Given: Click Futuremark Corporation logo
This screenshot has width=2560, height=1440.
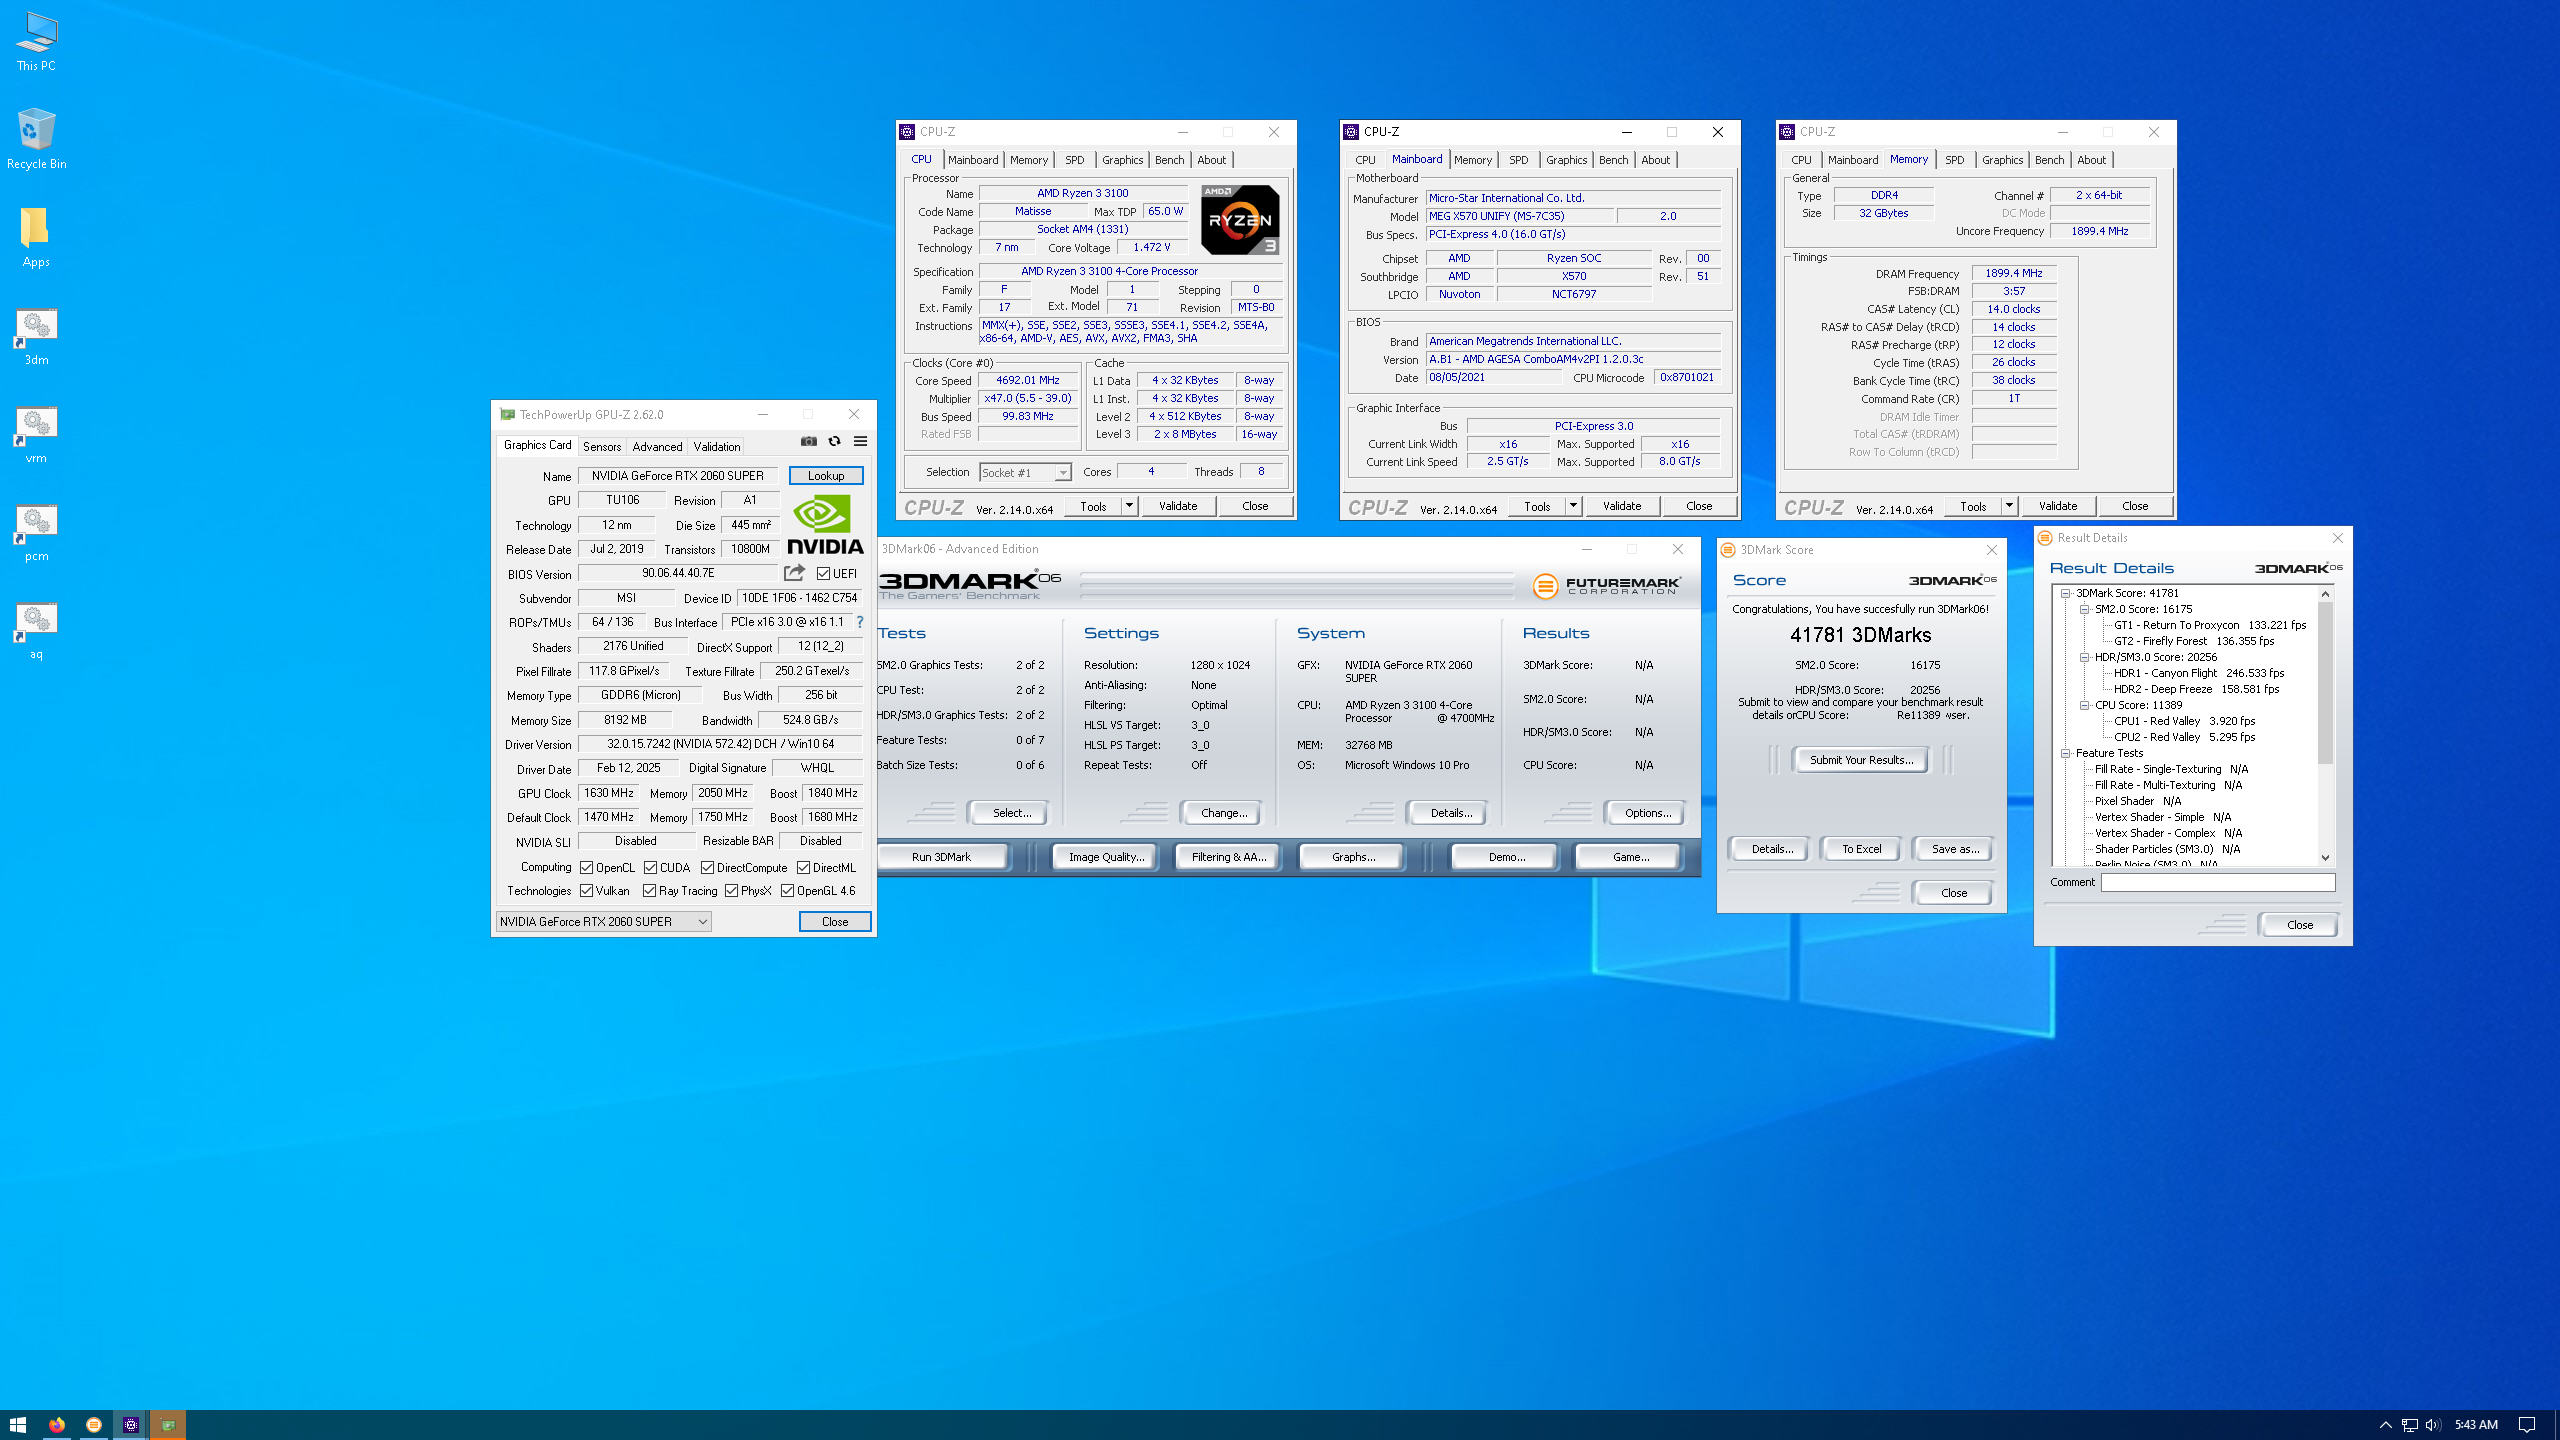Looking at the screenshot, I should [1607, 585].
